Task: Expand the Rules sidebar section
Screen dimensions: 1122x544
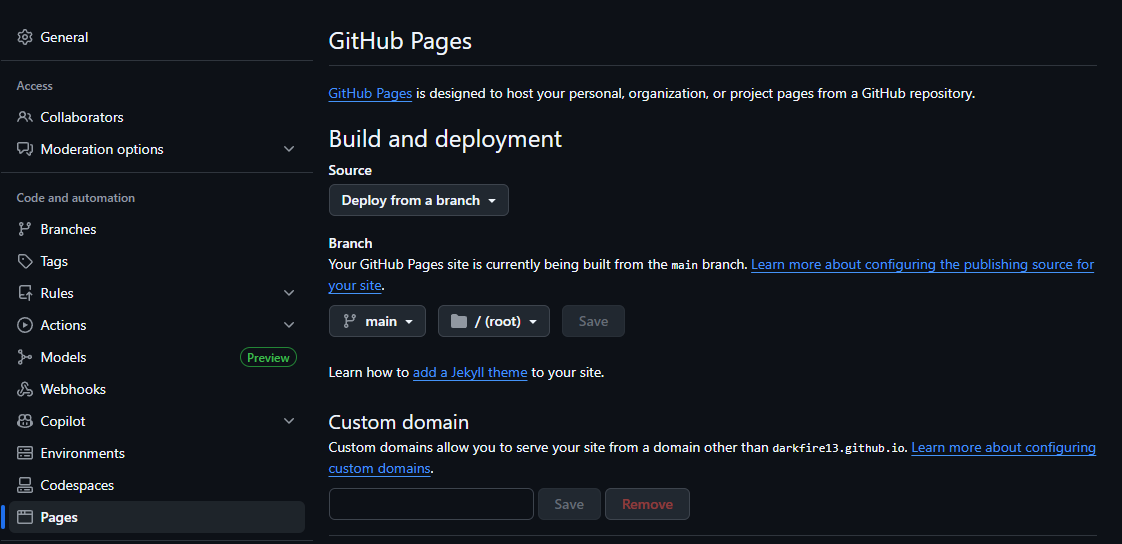Action: (x=289, y=293)
